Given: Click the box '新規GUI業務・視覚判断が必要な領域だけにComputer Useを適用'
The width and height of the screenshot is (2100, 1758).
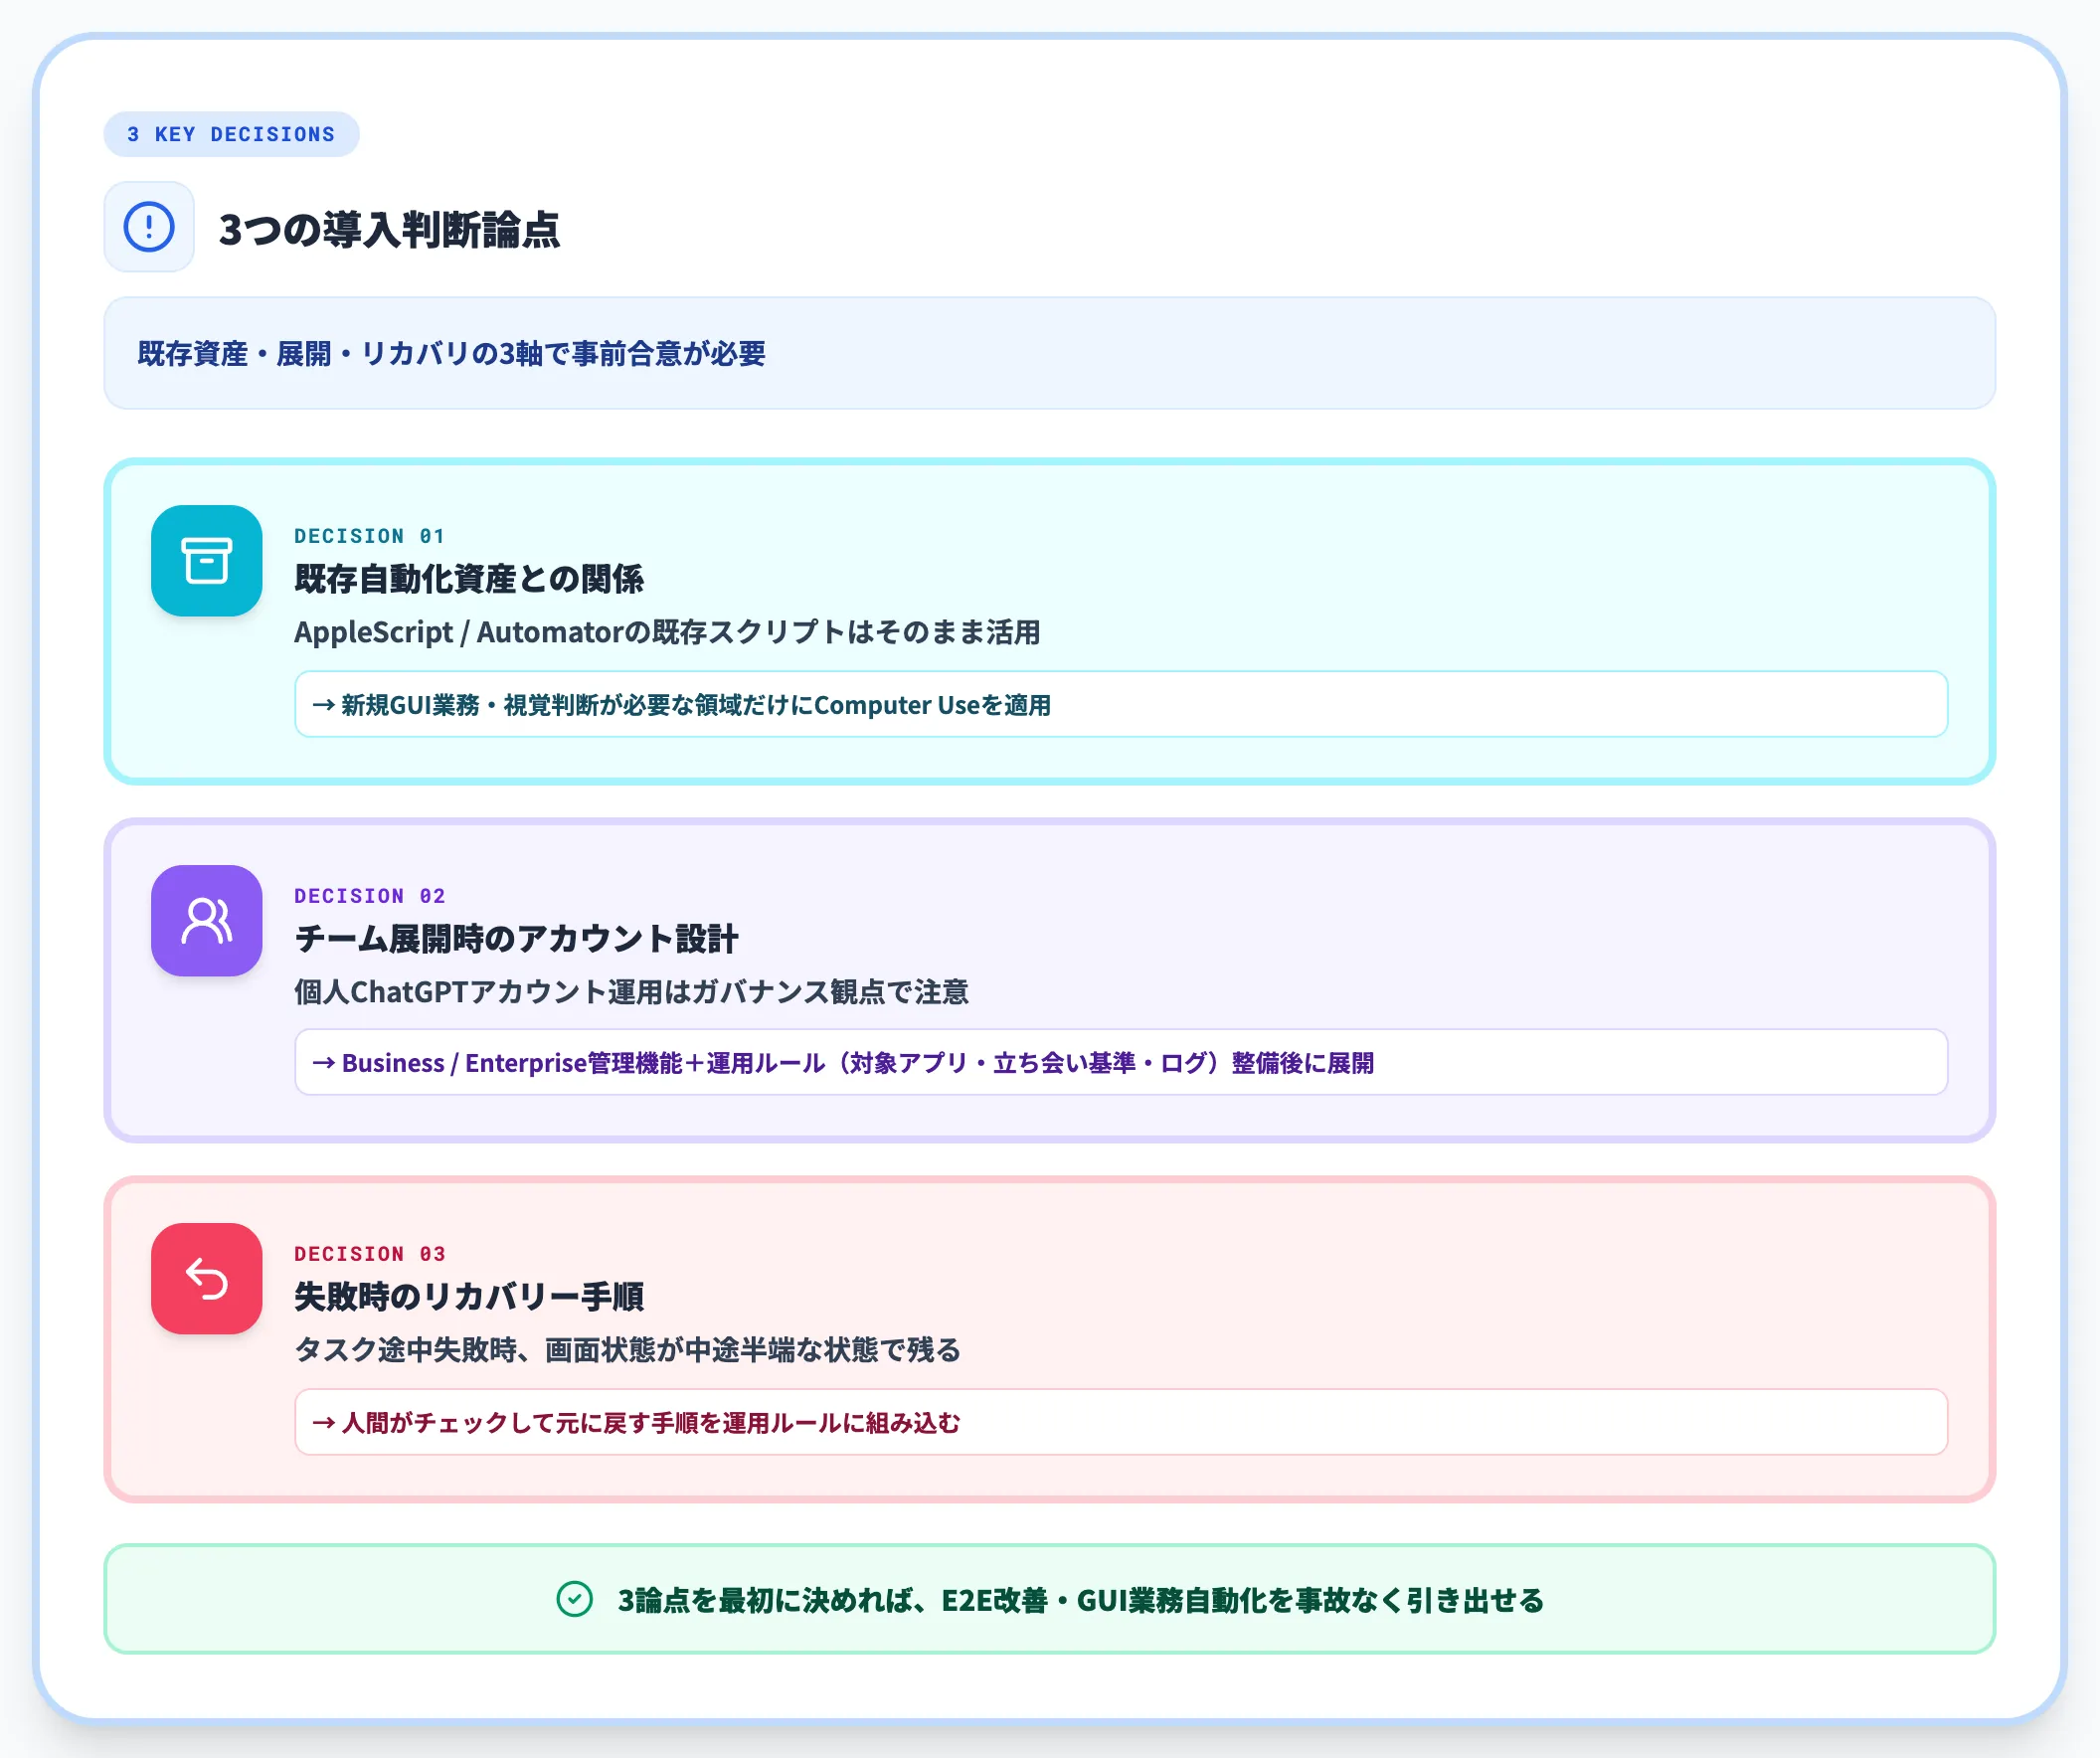Looking at the screenshot, I should click(1120, 704).
